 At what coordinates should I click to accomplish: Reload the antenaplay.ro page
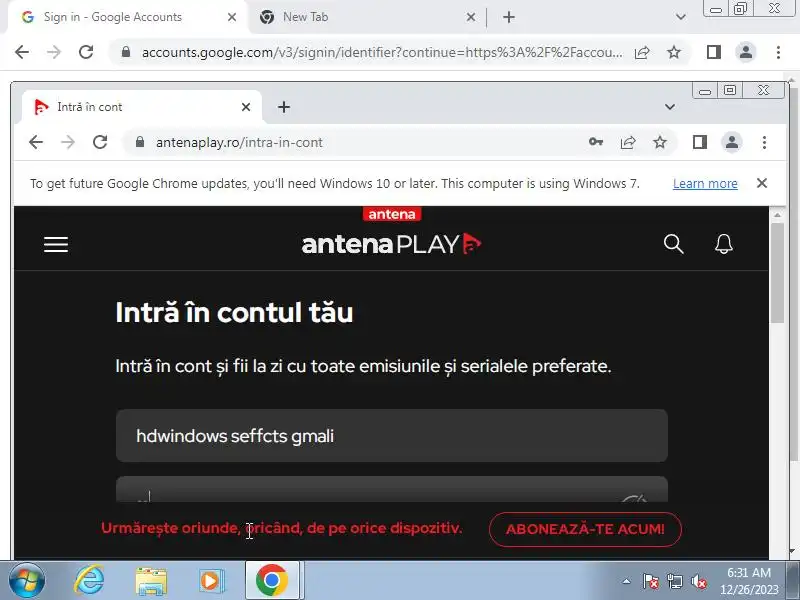pyautogui.click(x=100, y=142)
